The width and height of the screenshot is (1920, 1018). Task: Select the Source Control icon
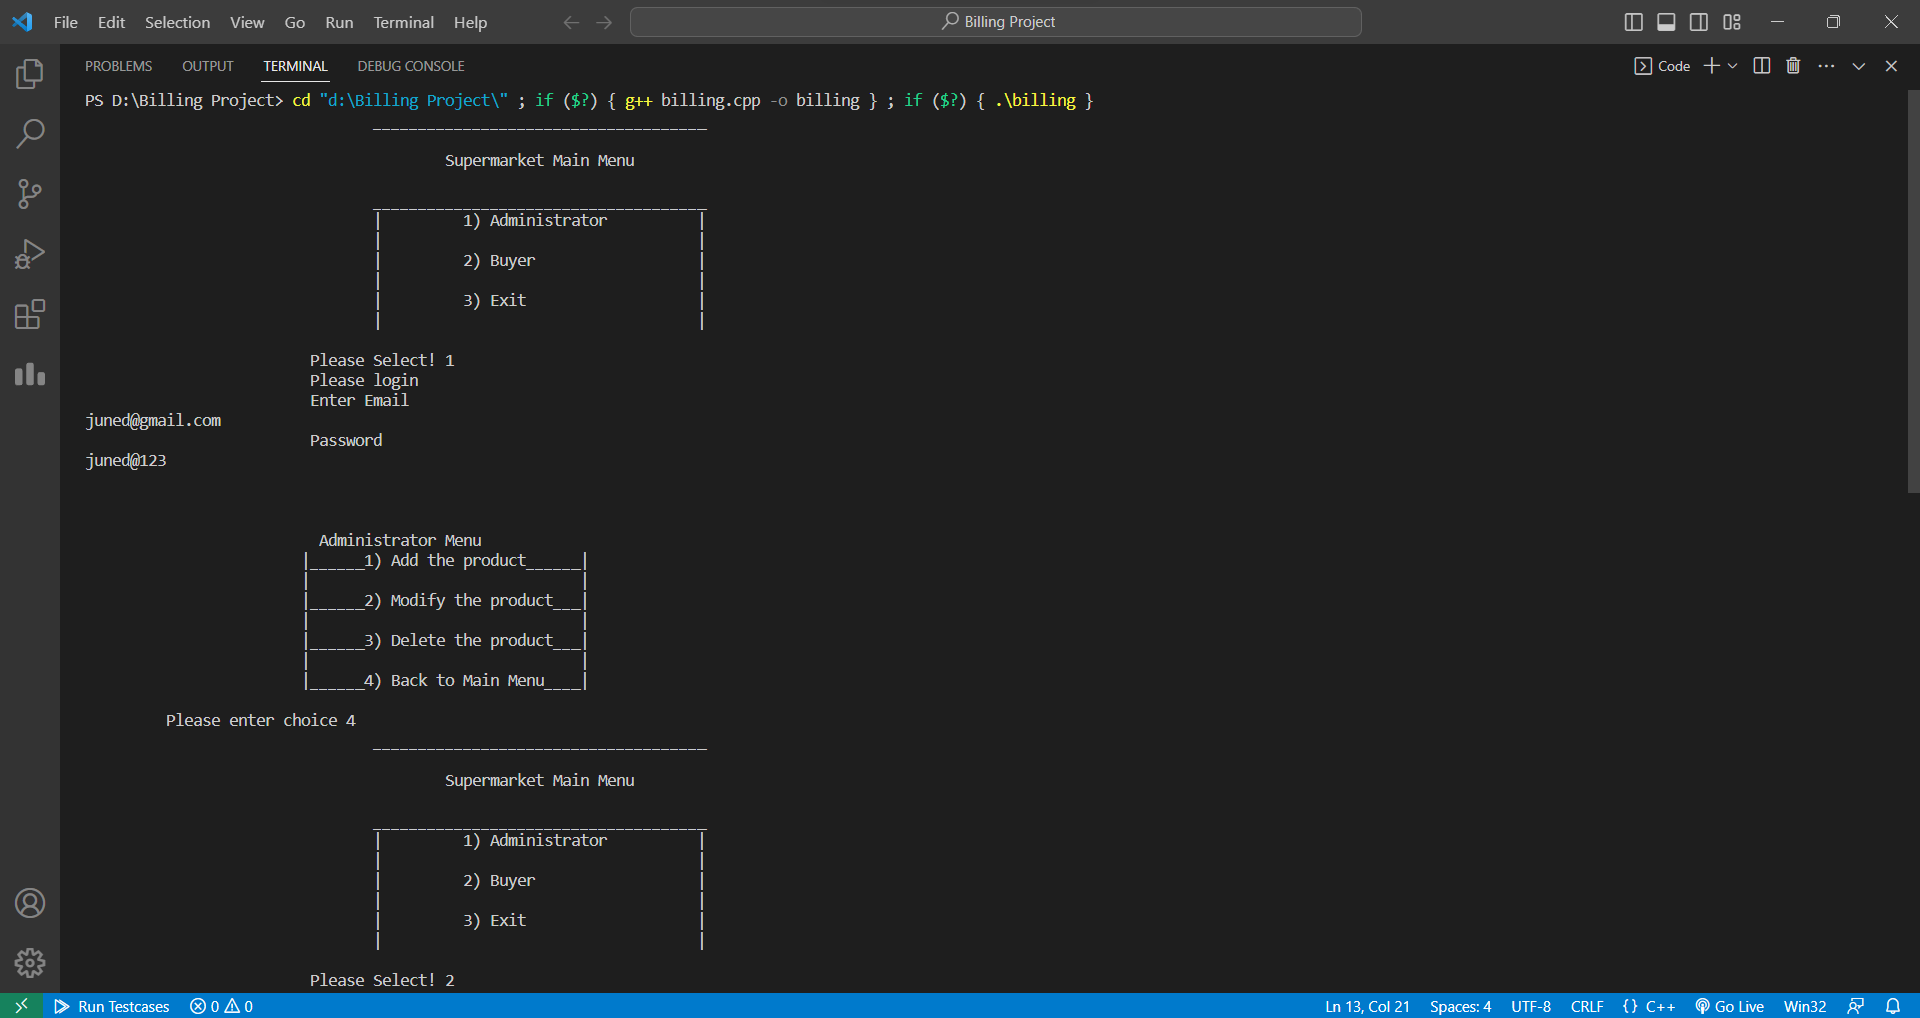point(30,193)
